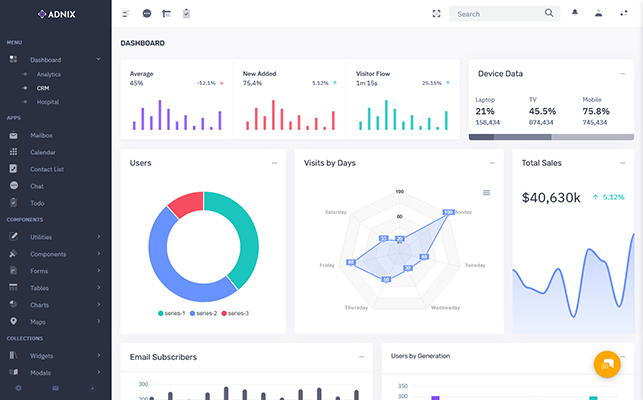Screen dimensions: 643x400
Task: Select Hospital under Dashboard
Action: pos(47,101)
